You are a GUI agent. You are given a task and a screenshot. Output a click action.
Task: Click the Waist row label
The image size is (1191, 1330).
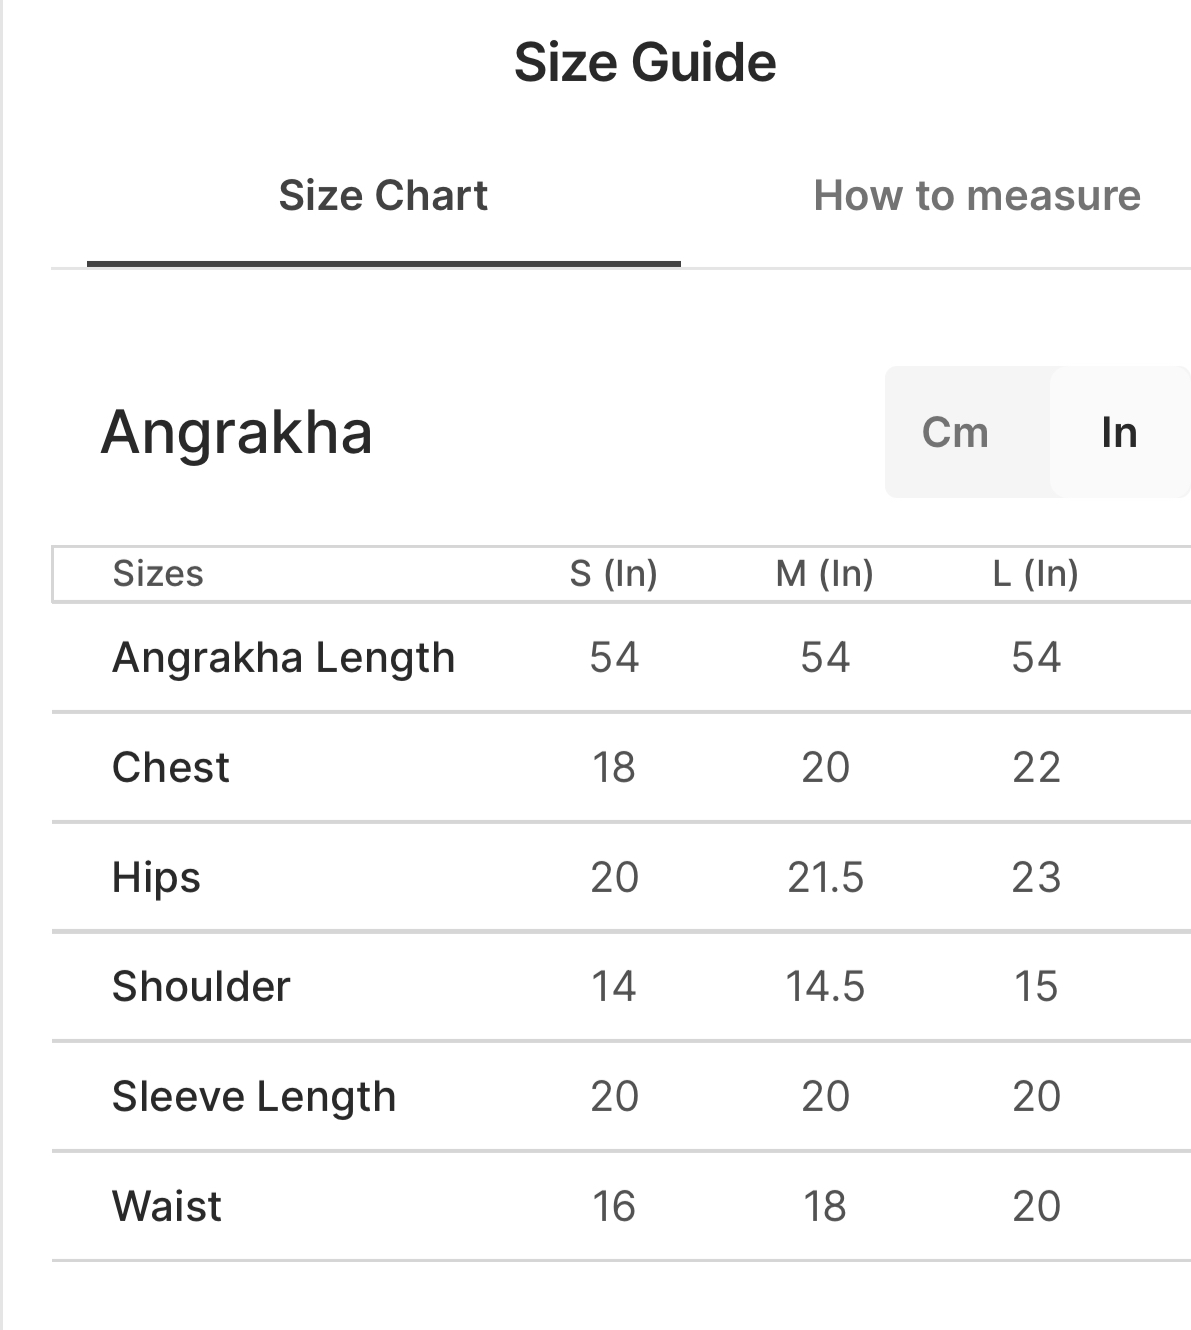(167, 1206)
